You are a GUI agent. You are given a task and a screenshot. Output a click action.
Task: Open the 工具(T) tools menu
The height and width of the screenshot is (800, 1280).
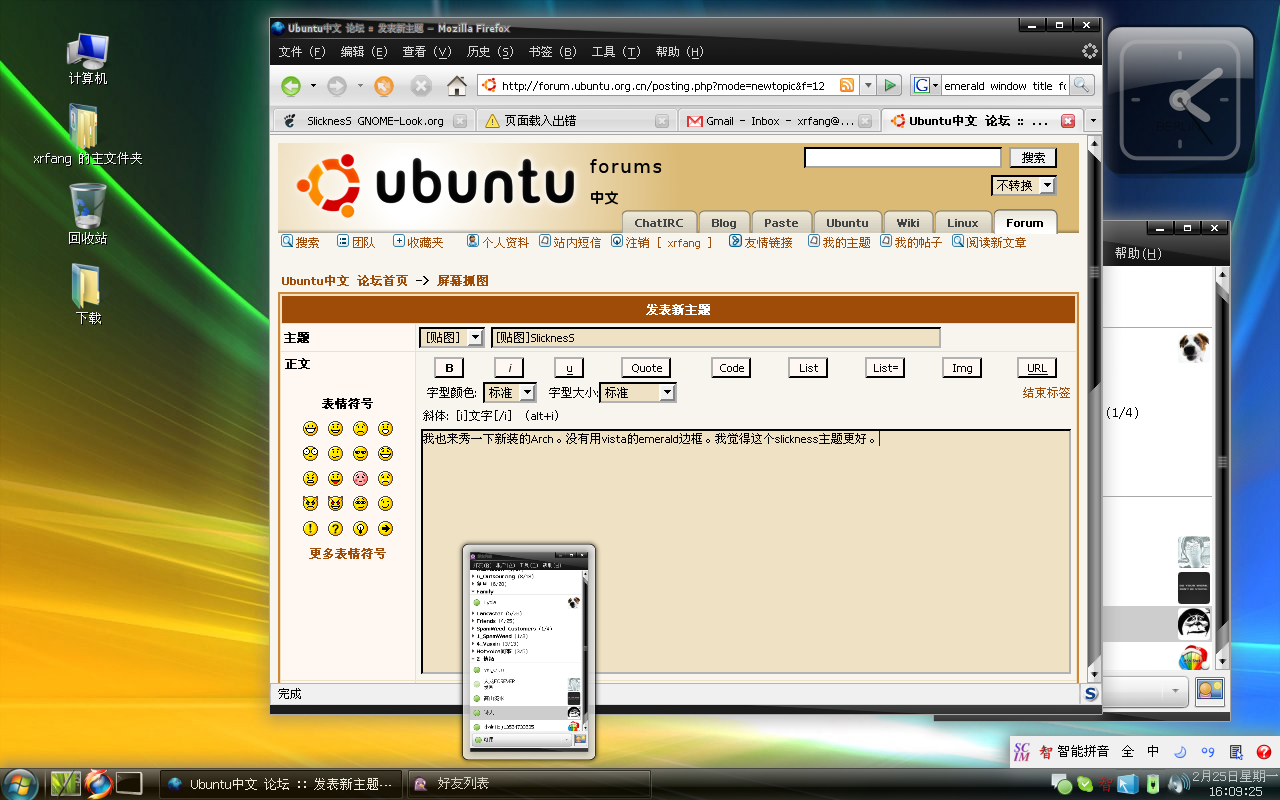616,52
